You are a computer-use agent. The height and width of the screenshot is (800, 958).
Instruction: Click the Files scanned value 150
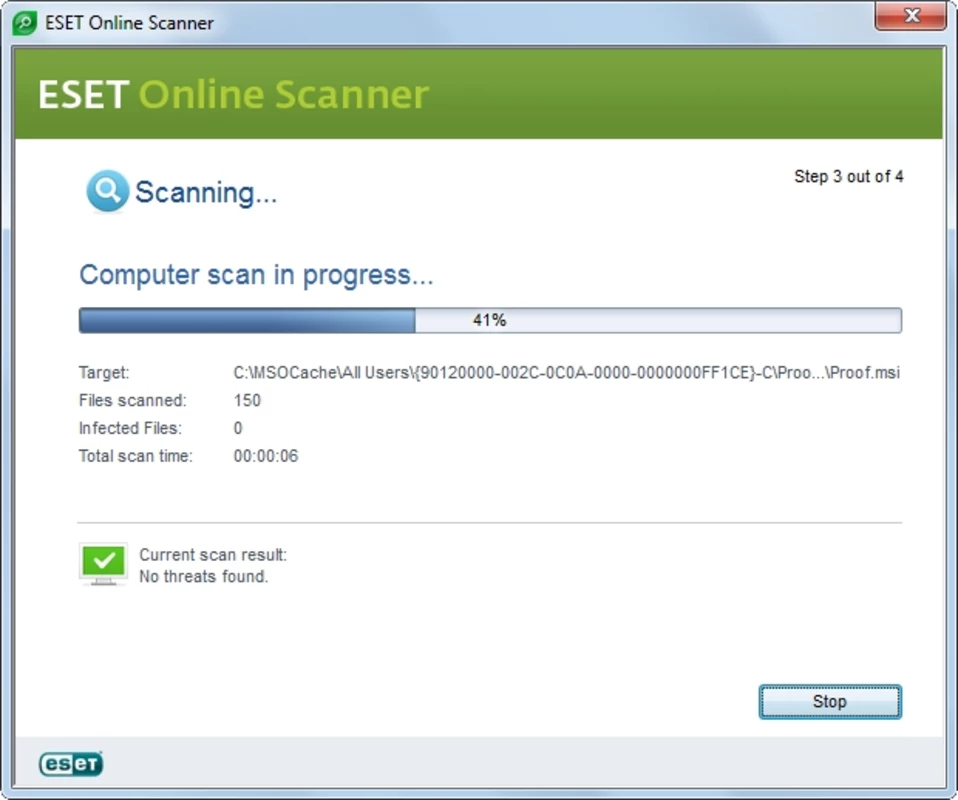coord(247,401)
